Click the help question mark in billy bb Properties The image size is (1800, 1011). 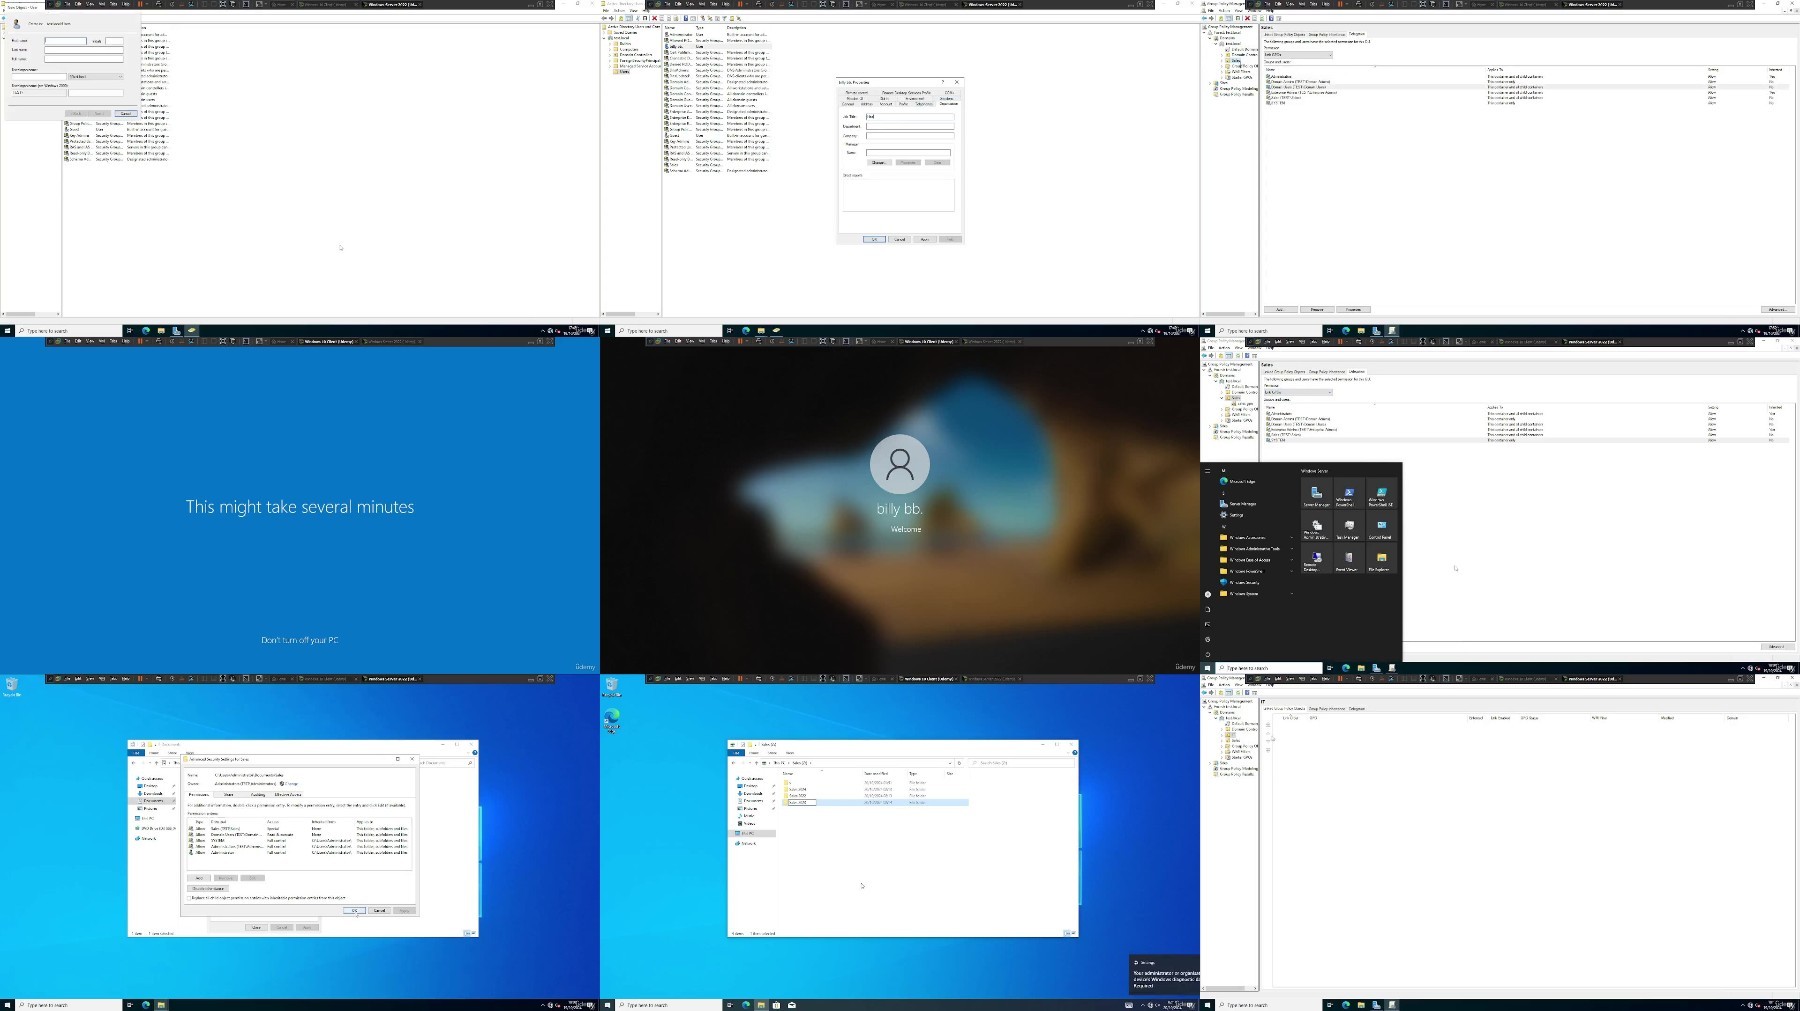(943, 82)
